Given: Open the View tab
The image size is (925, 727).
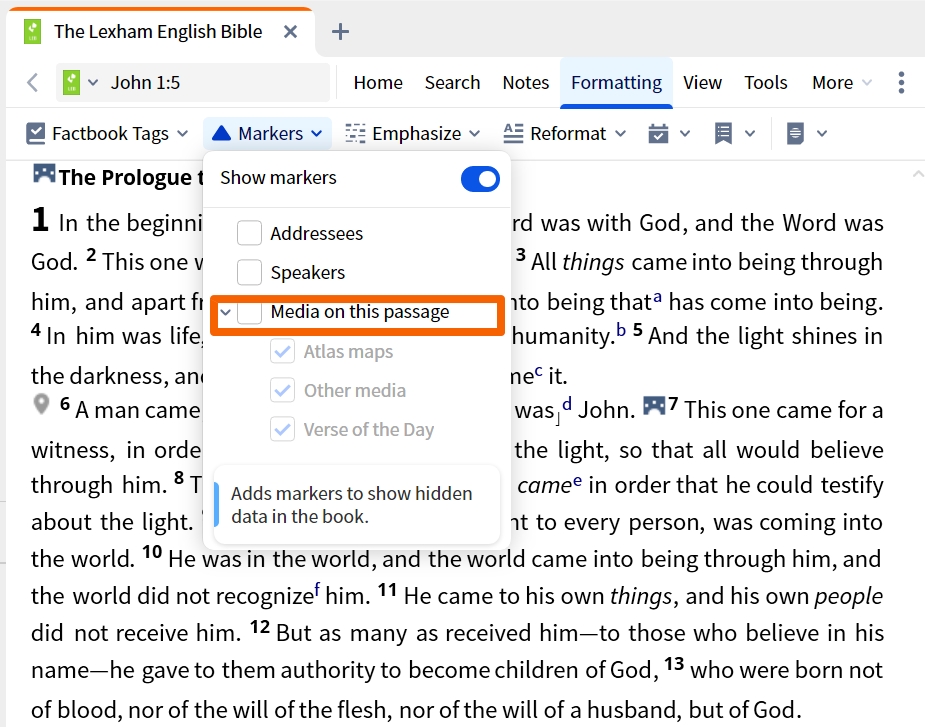Looking at the screenshot, I should tap(702, 83).
